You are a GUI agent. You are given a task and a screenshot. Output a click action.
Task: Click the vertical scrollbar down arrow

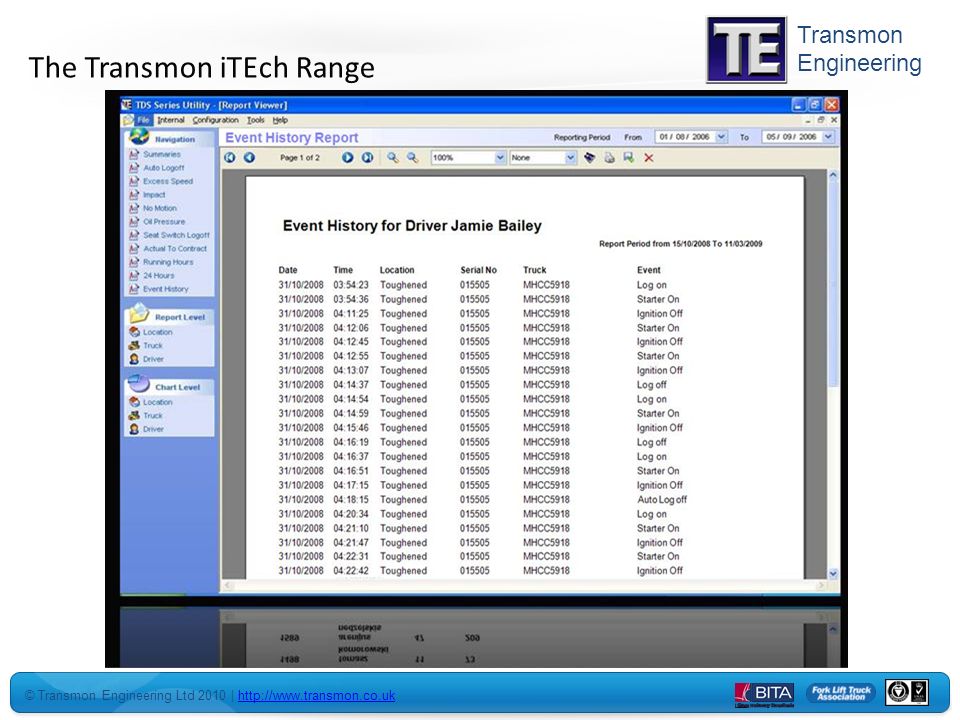tap(833, 574)
